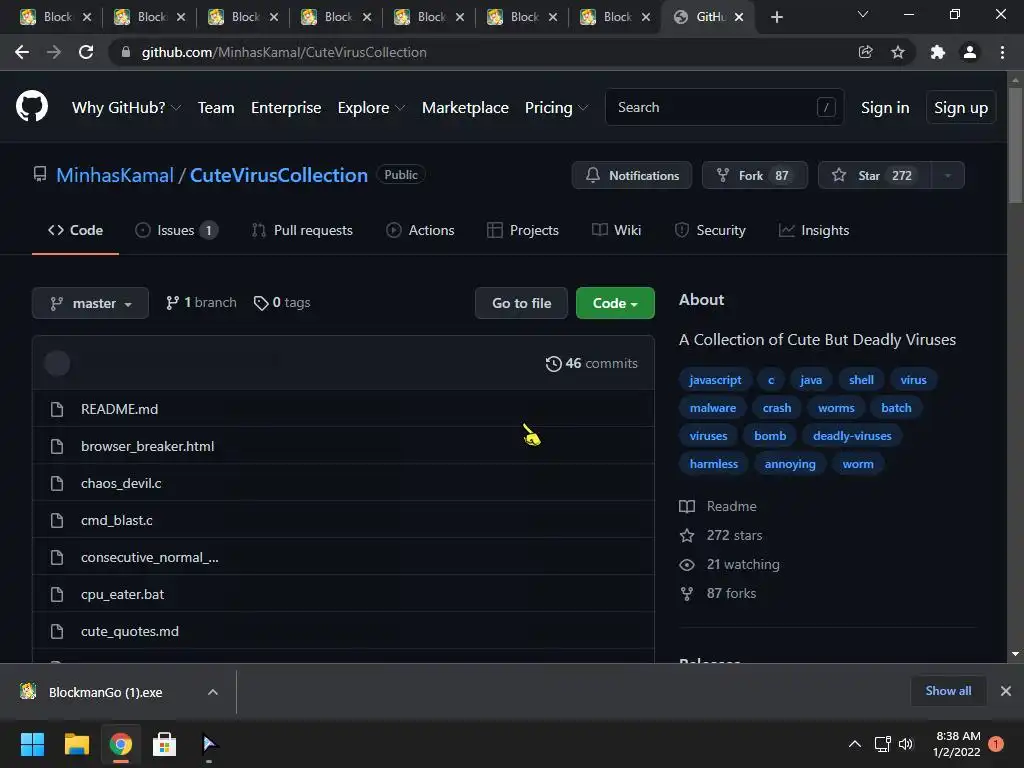Go back with browser back arrow
Image resolution: width=1024 pixels, height=768 pixels.
pyautogui.click(x=22, y=52)
